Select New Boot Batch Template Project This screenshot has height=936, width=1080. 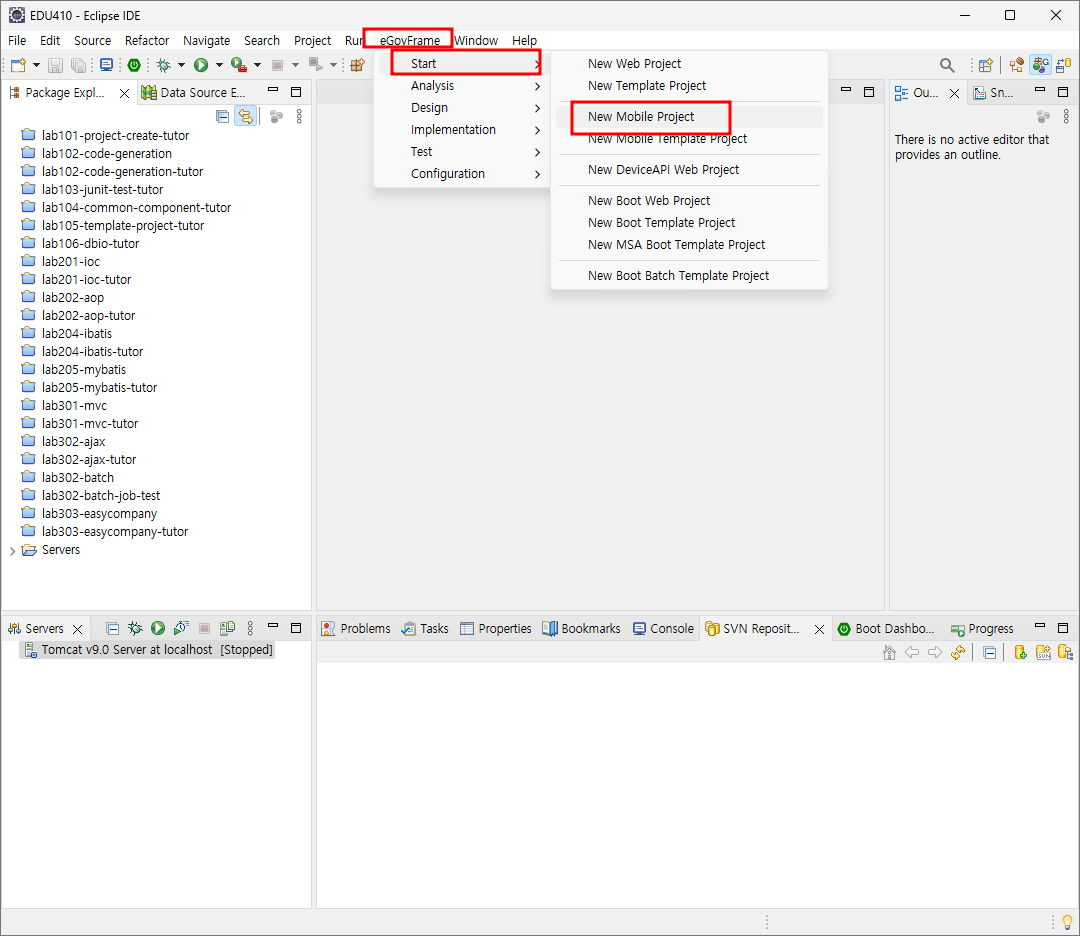point(689,275)
